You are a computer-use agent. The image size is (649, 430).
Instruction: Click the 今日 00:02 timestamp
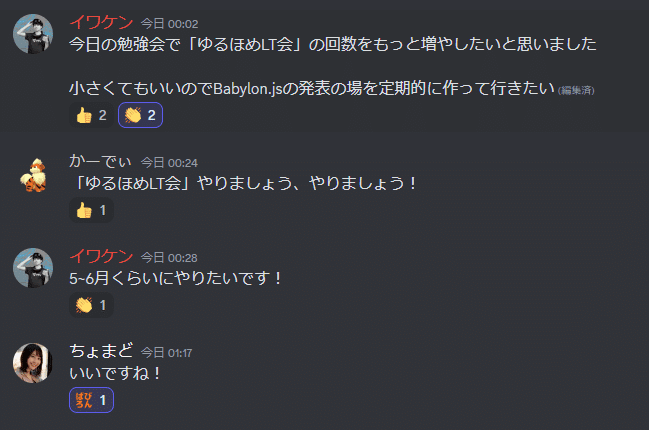coord(169,24)
